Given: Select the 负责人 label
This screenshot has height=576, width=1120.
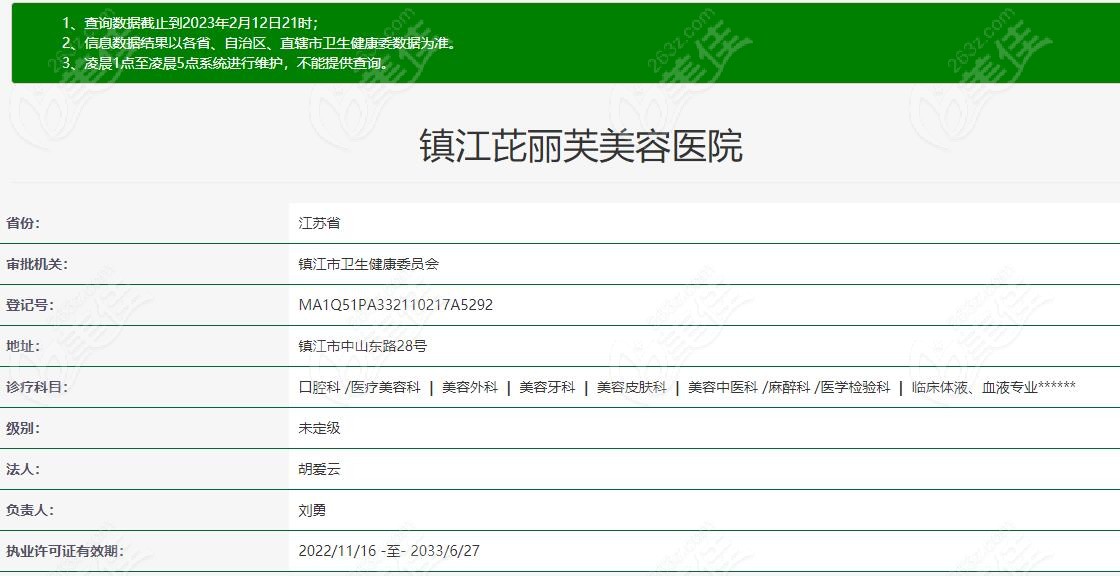Looking at the screenshot, I should tap(30, 510).
